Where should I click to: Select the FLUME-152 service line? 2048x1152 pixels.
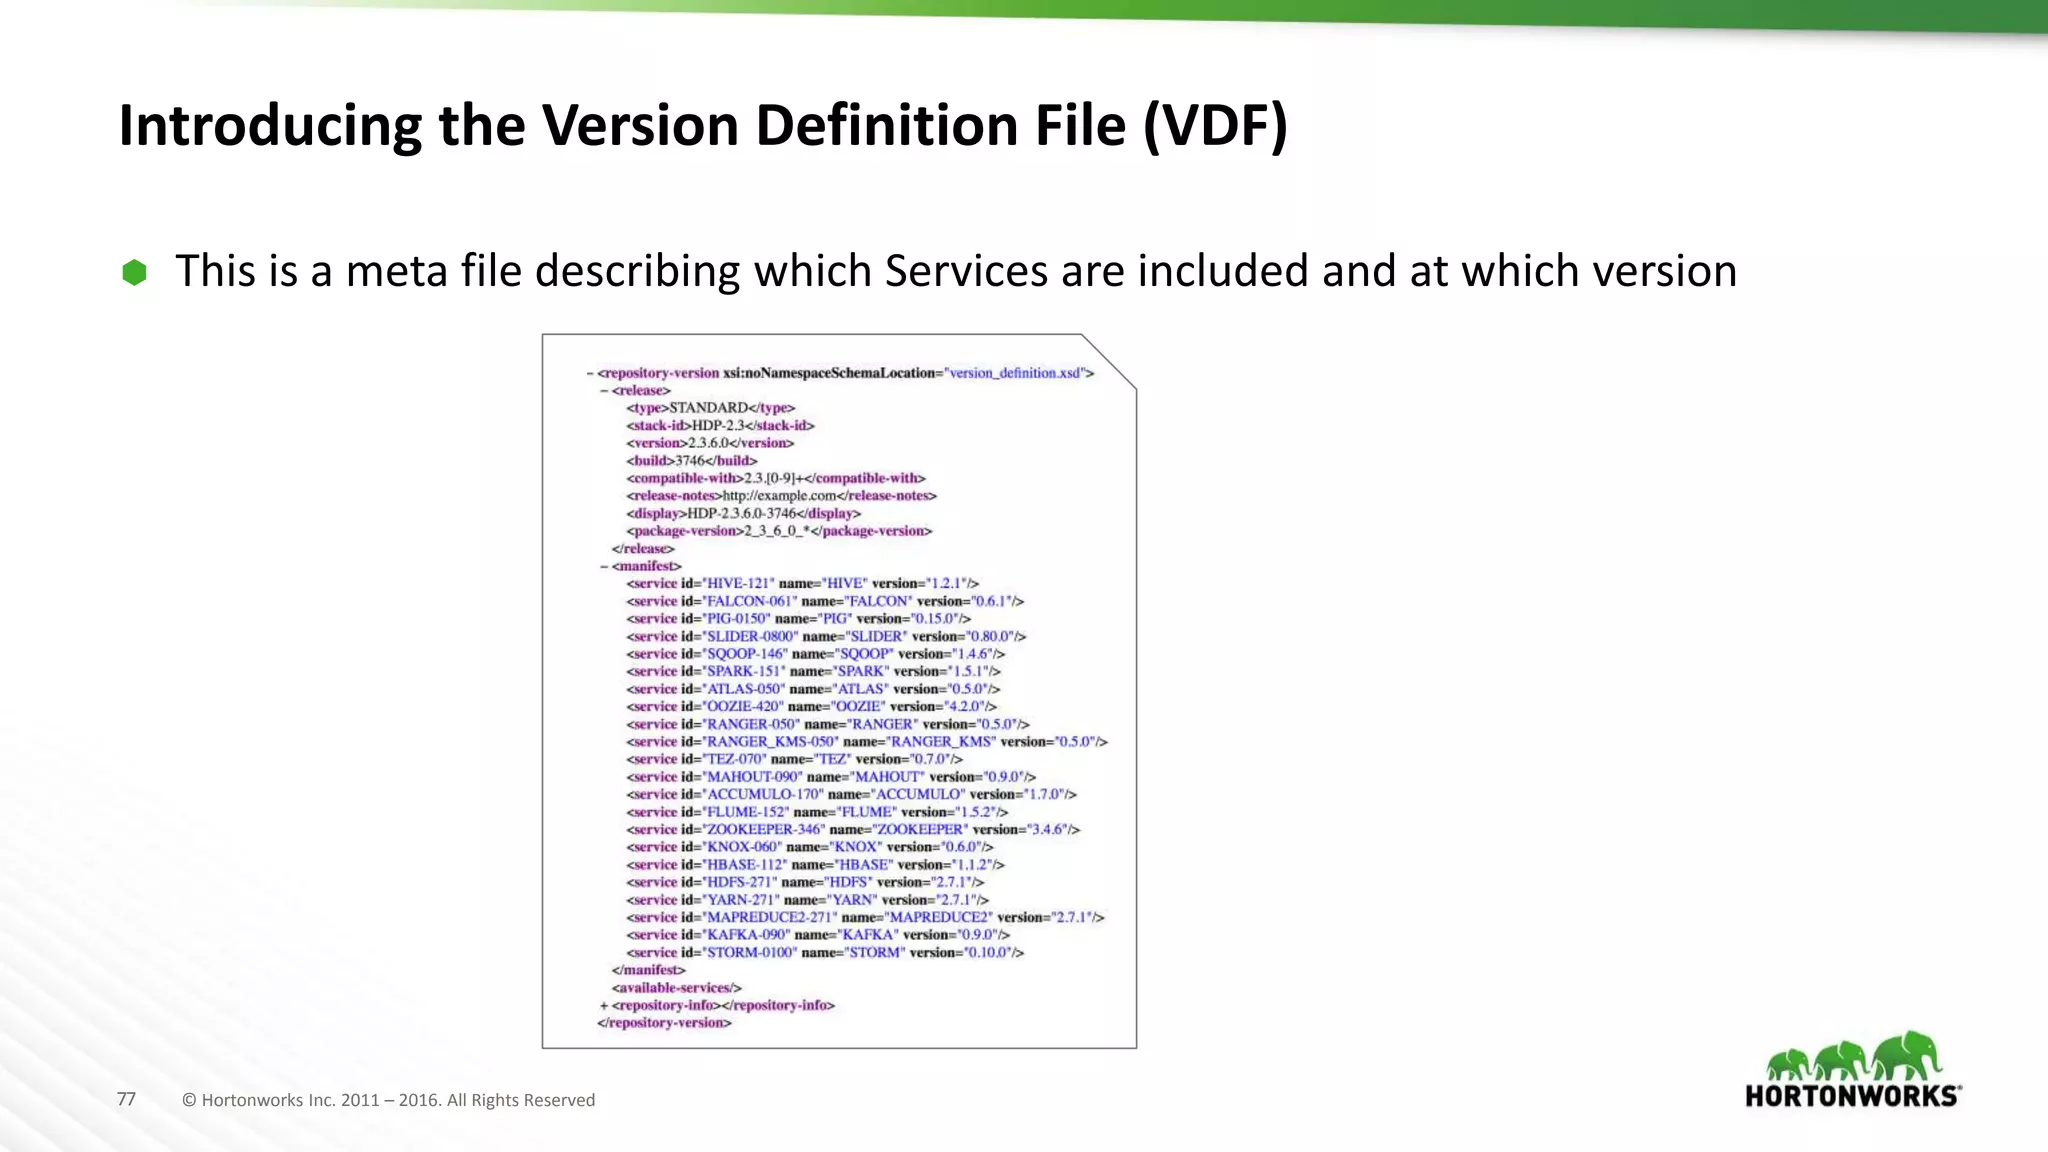[x=817, y=812]
